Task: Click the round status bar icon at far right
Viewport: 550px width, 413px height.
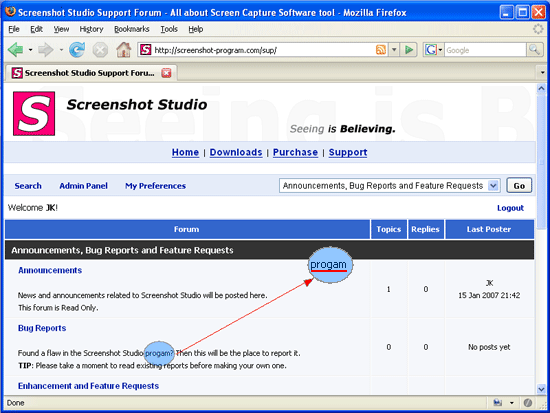Action: point(528,402)
